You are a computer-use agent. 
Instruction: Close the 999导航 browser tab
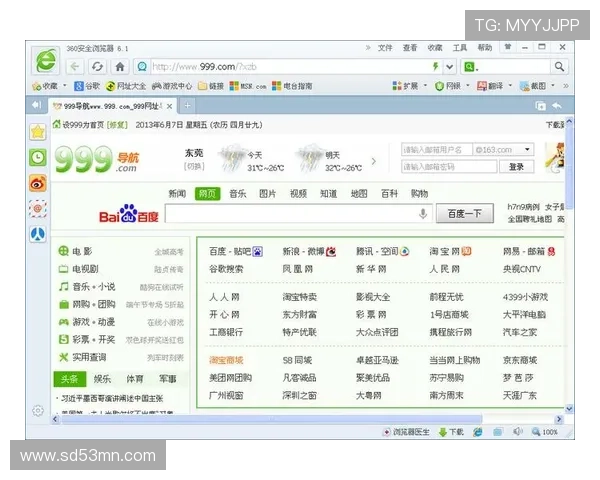pos(169,106)
